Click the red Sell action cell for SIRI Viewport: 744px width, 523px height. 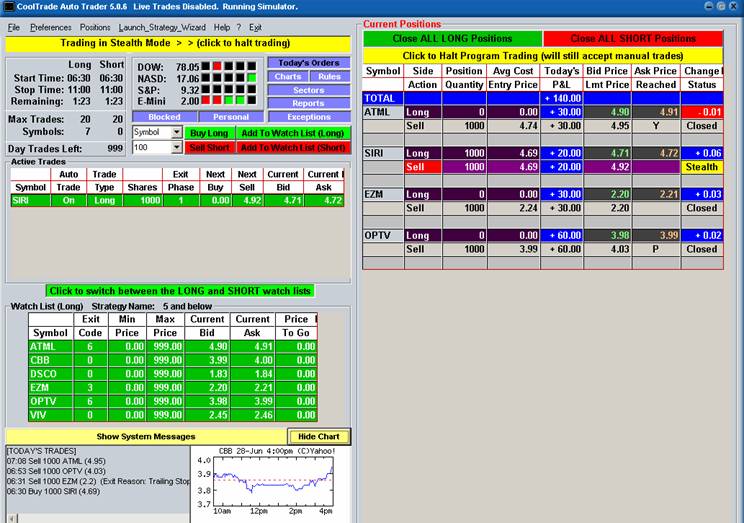coord(423,167)
